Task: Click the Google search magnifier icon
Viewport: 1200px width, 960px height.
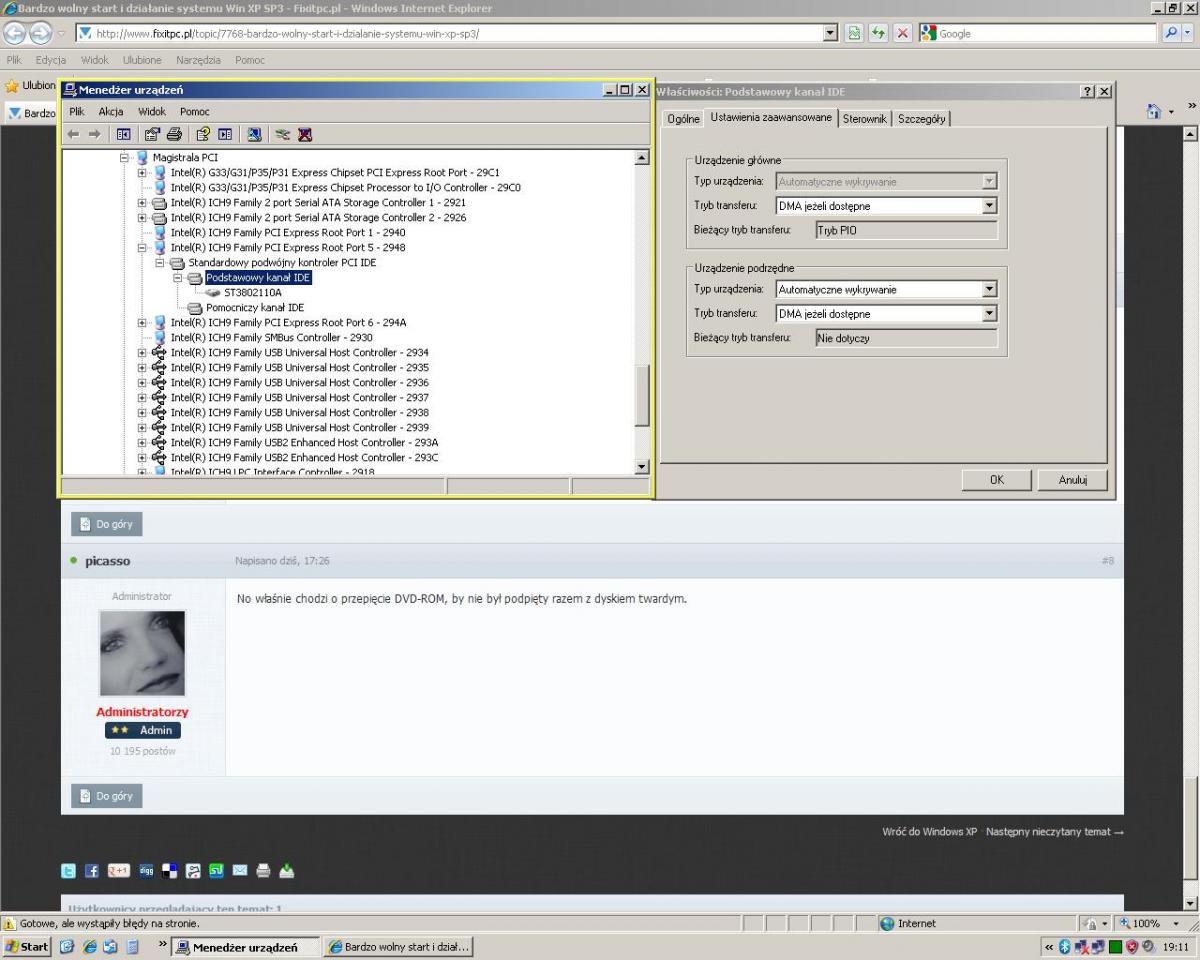Action: click(x=1169, y=34)
